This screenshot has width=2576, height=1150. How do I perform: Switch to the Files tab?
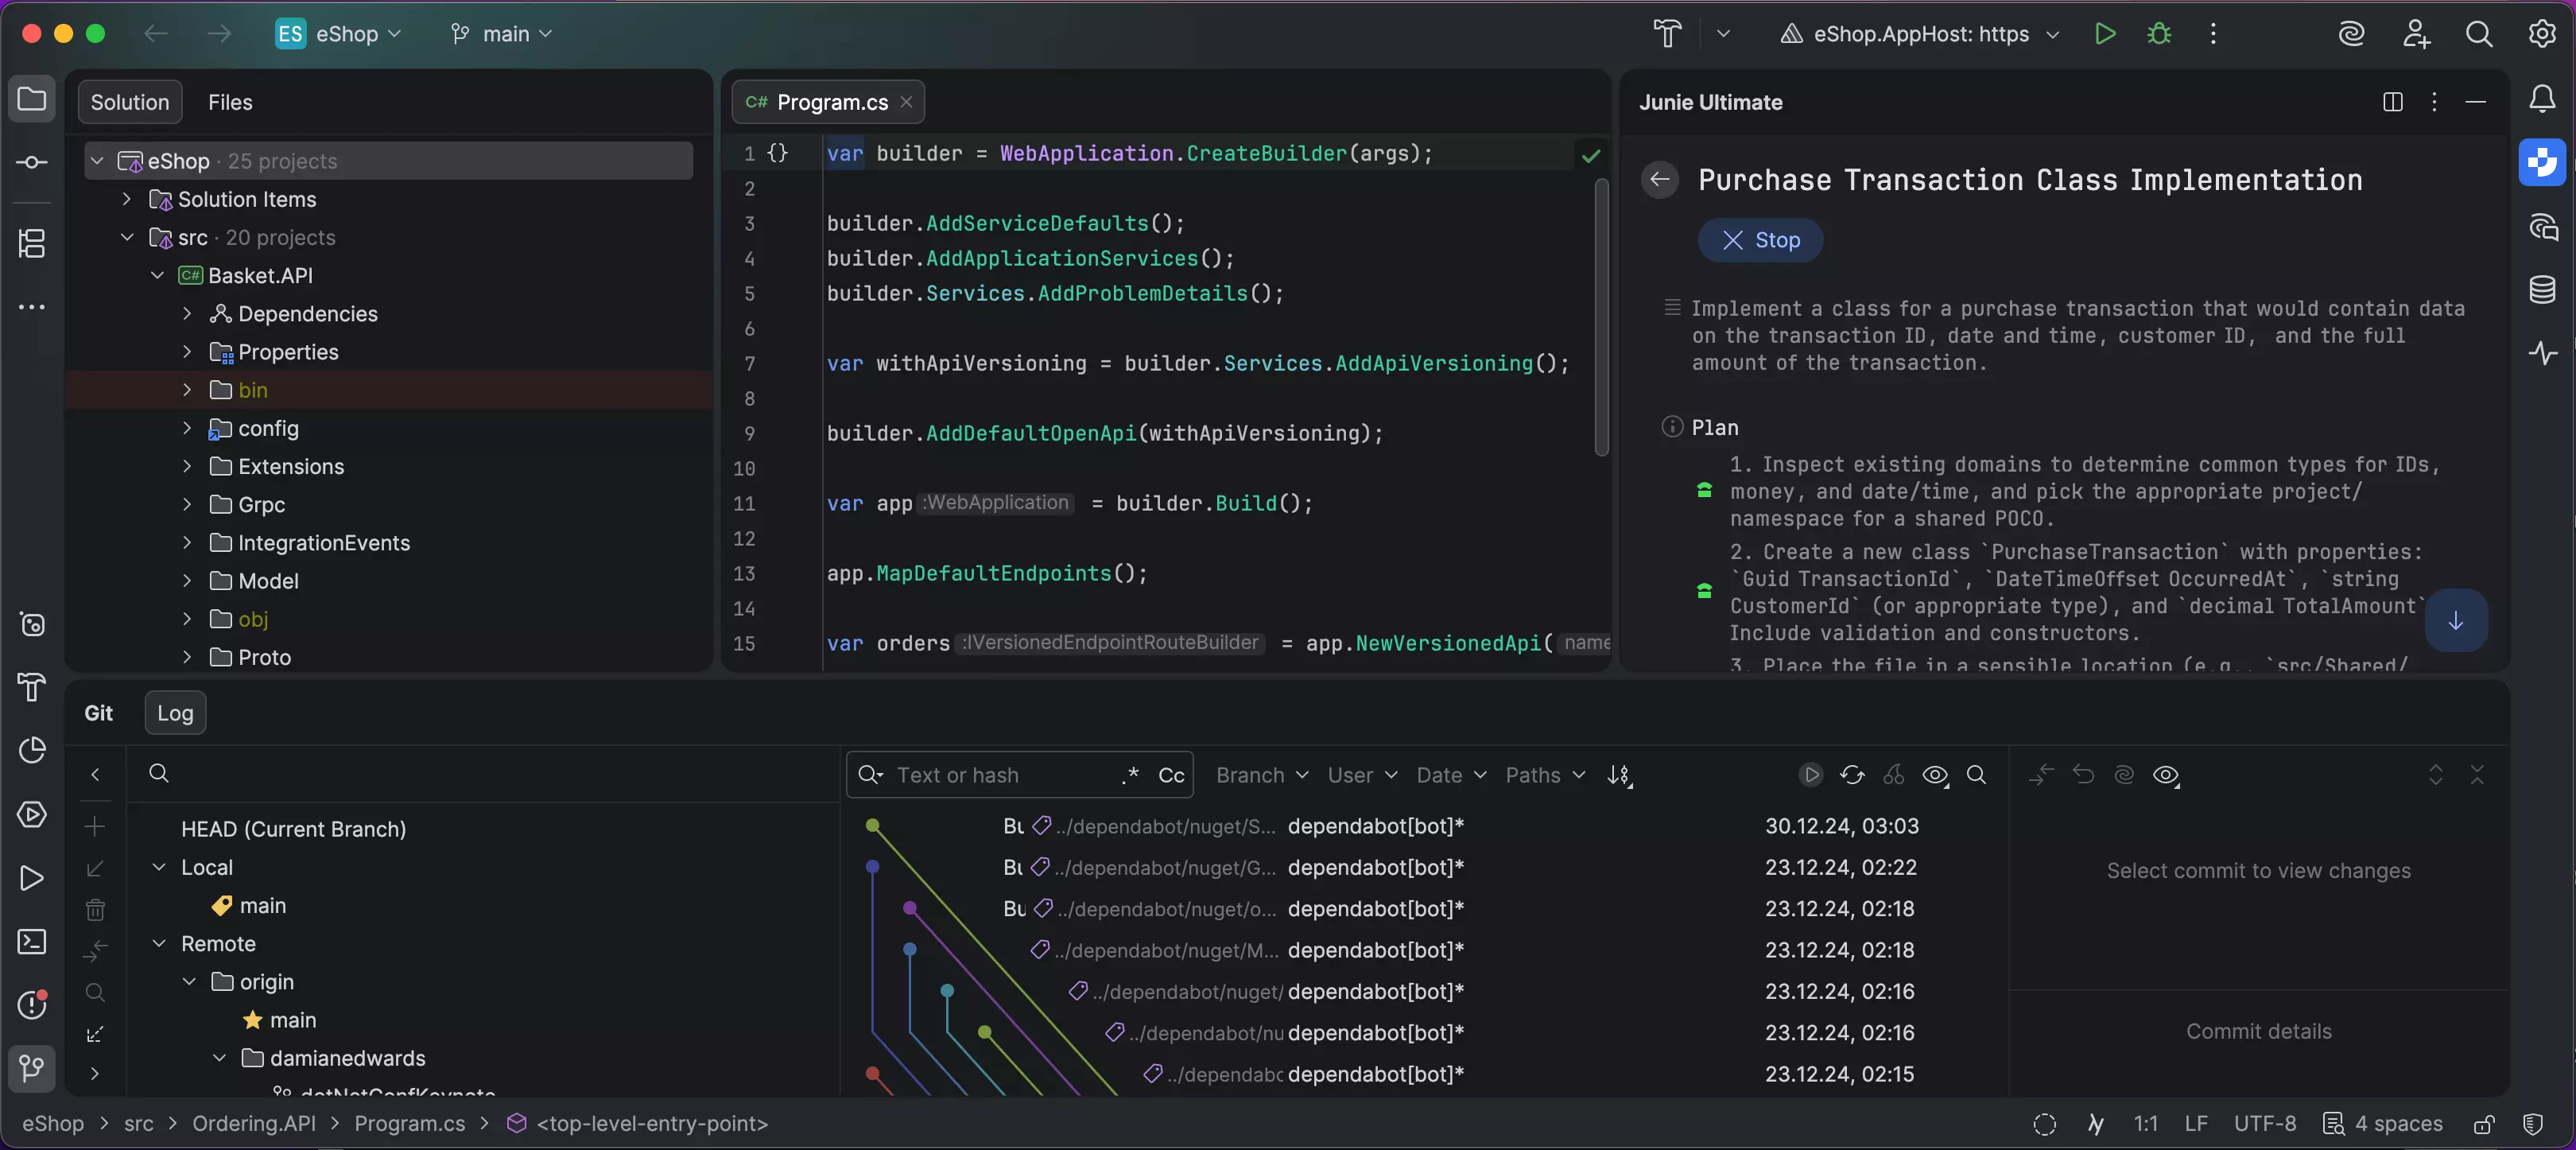230,102
